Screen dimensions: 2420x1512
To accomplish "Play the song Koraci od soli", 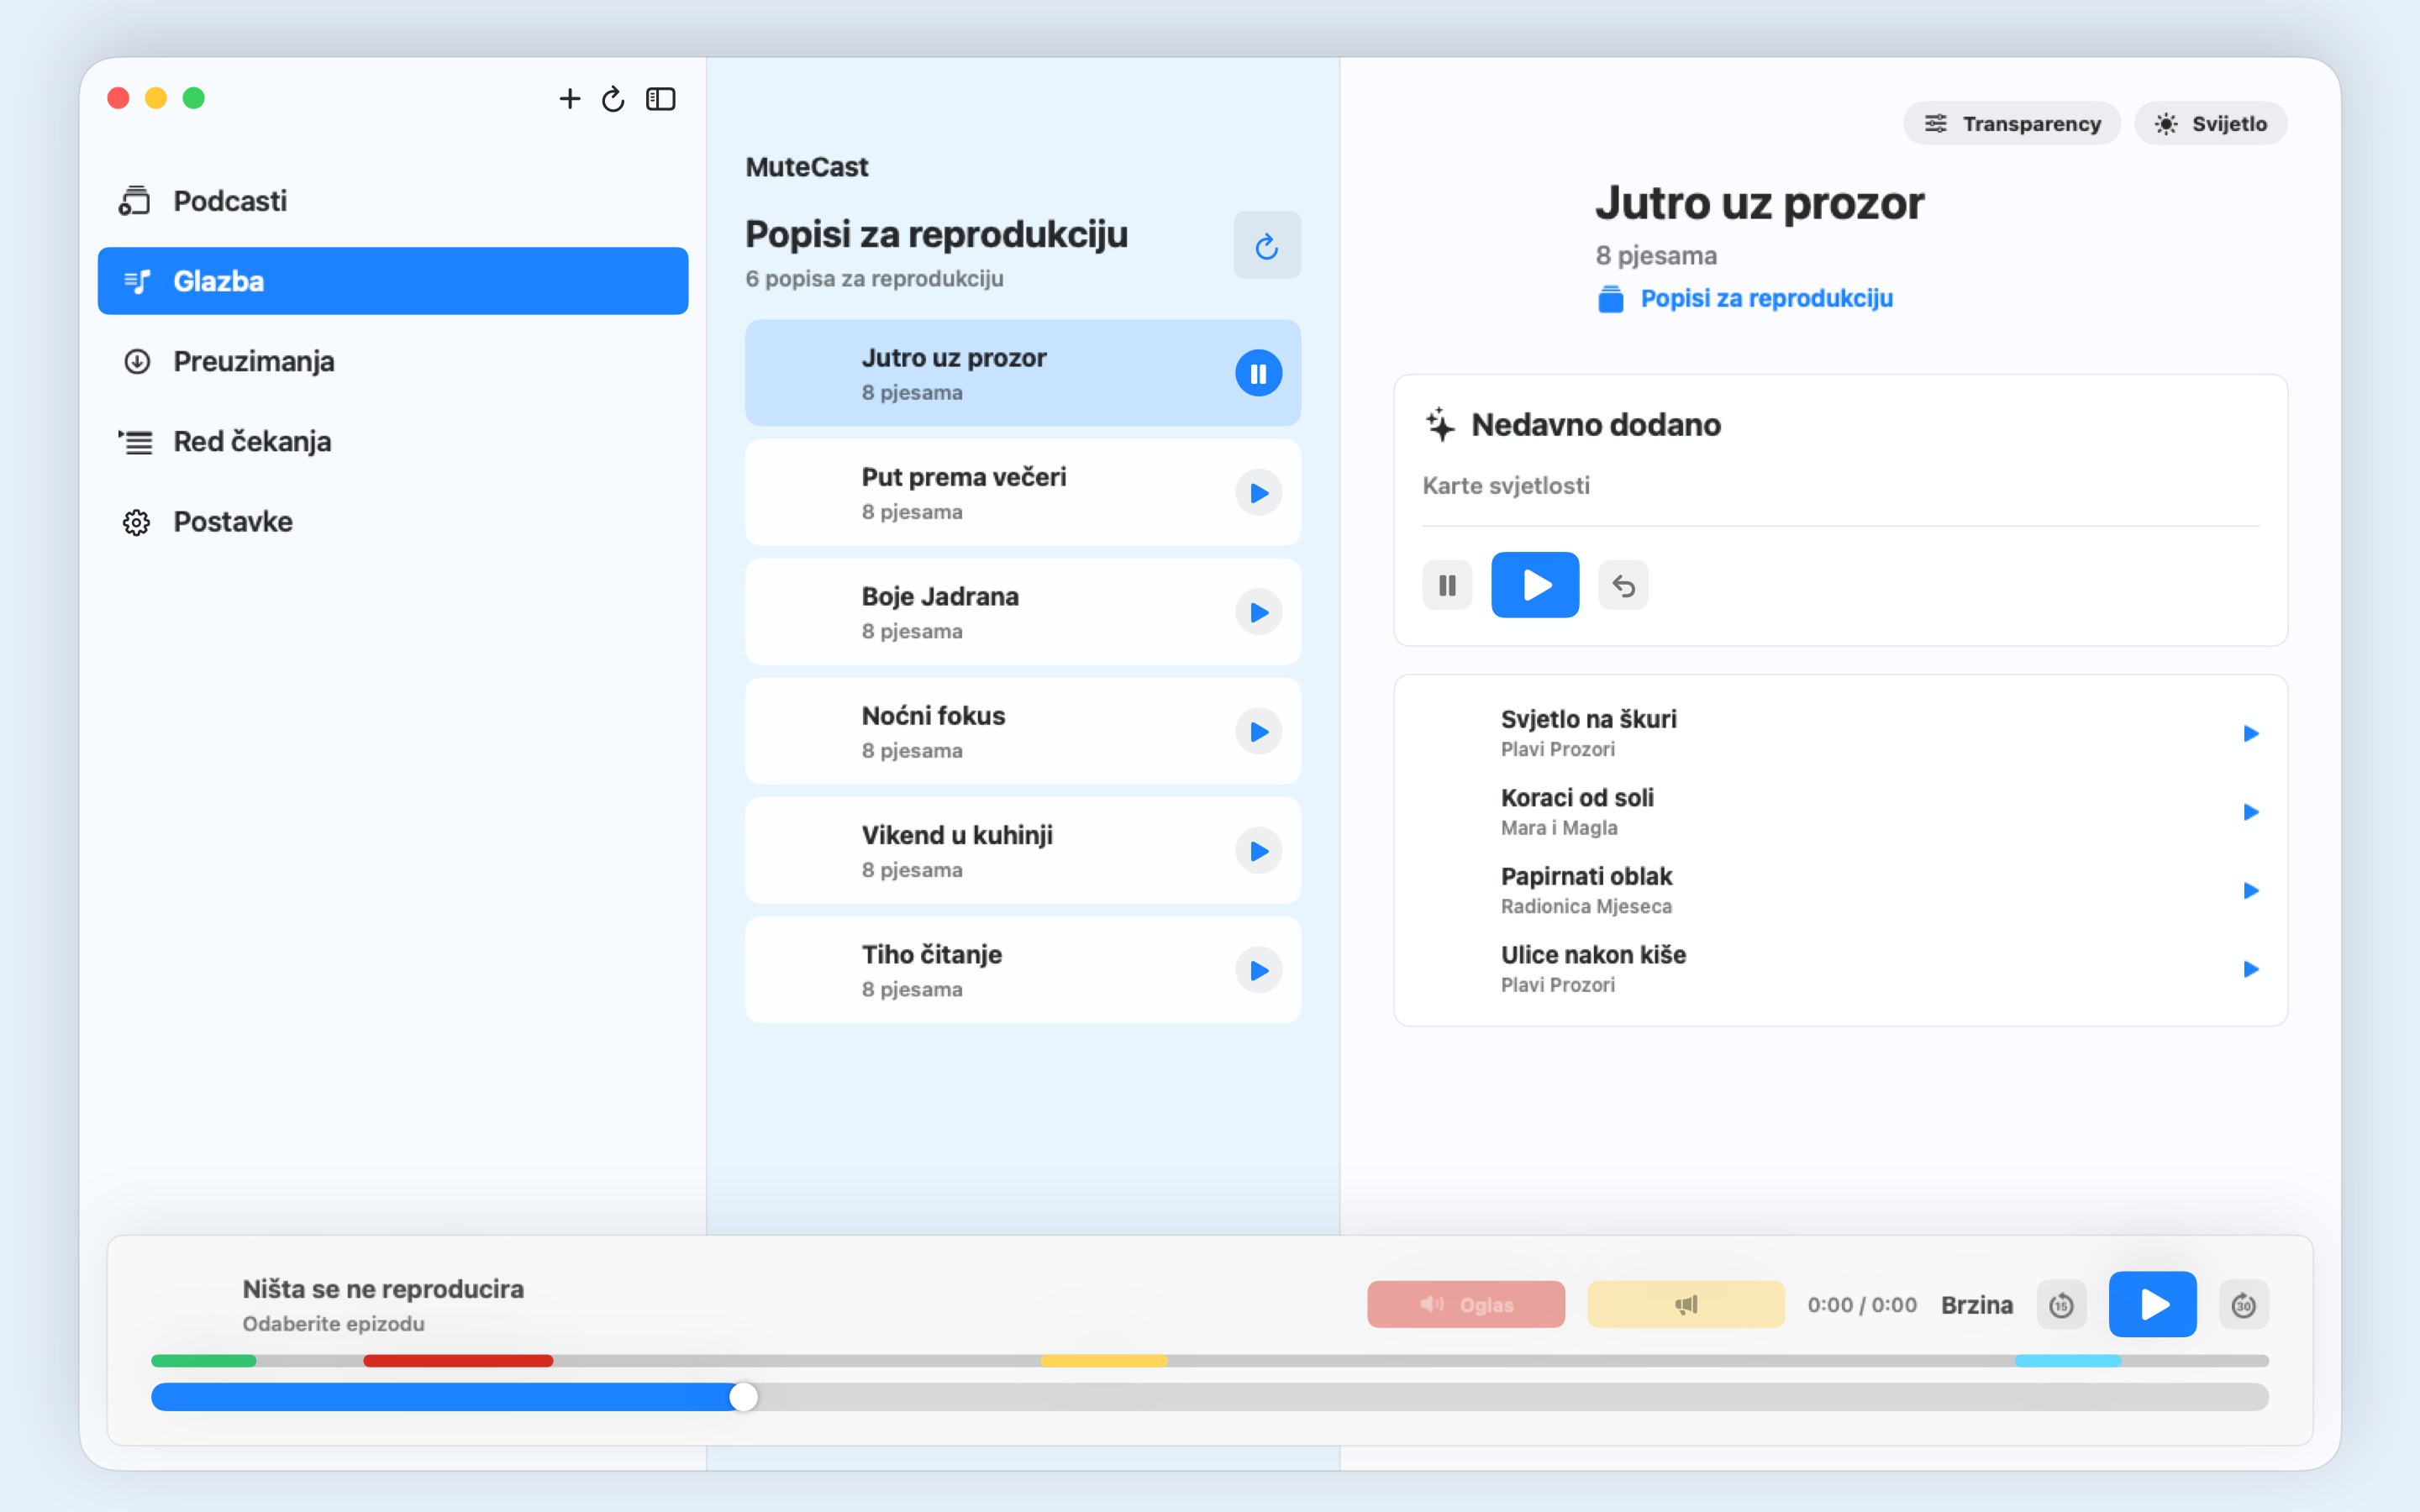I will click(x=2250, y=812).
